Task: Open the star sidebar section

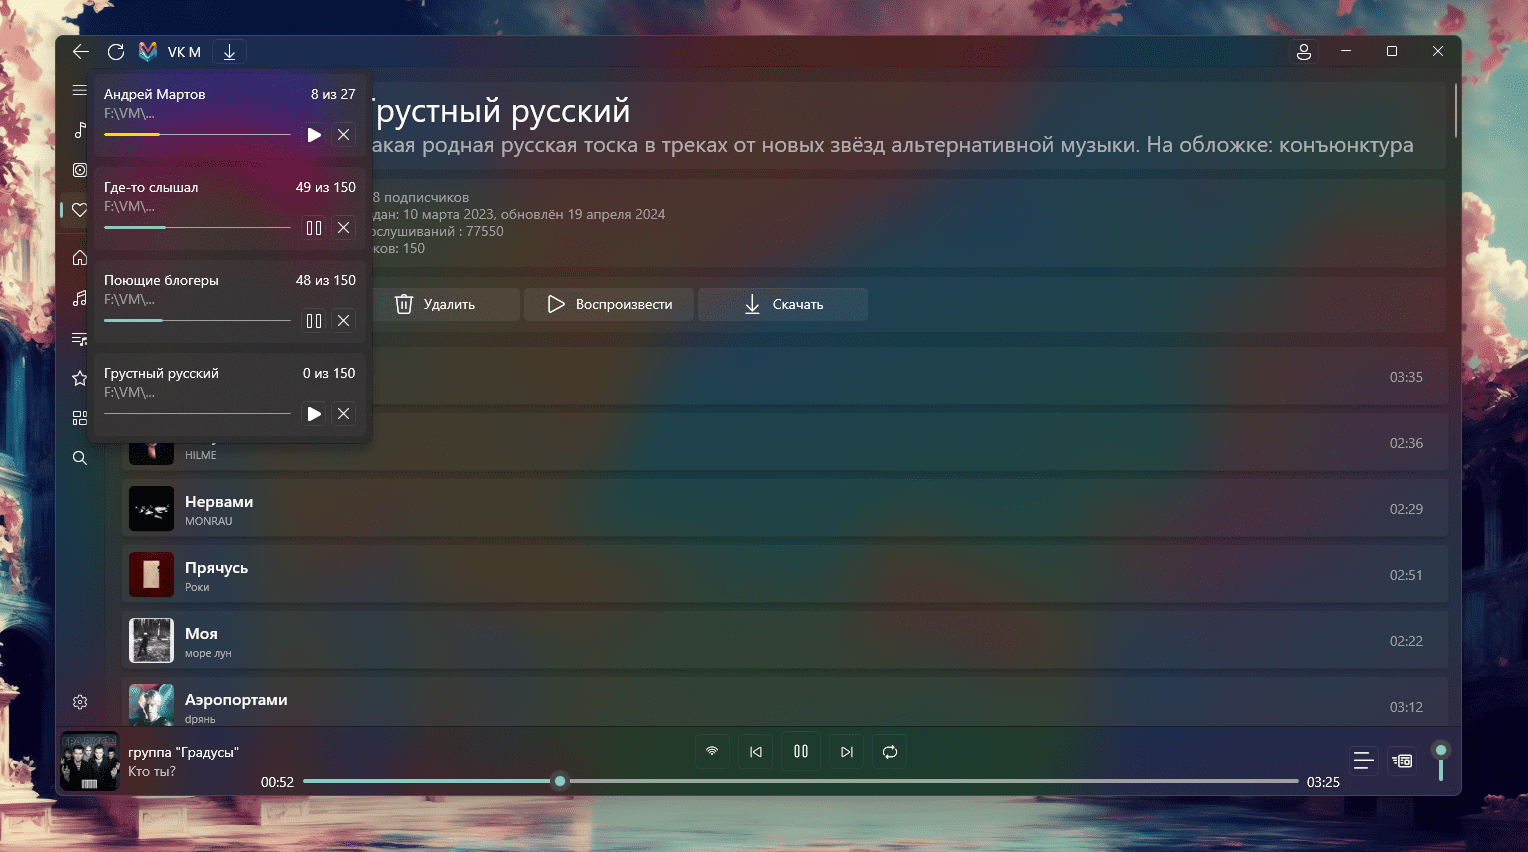Action: pos(79,378)
